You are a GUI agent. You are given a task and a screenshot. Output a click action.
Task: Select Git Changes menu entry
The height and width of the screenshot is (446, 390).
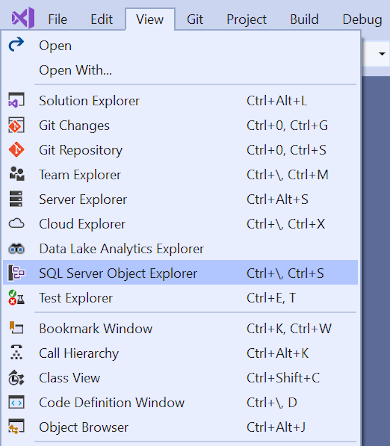(x=180, y=125)
